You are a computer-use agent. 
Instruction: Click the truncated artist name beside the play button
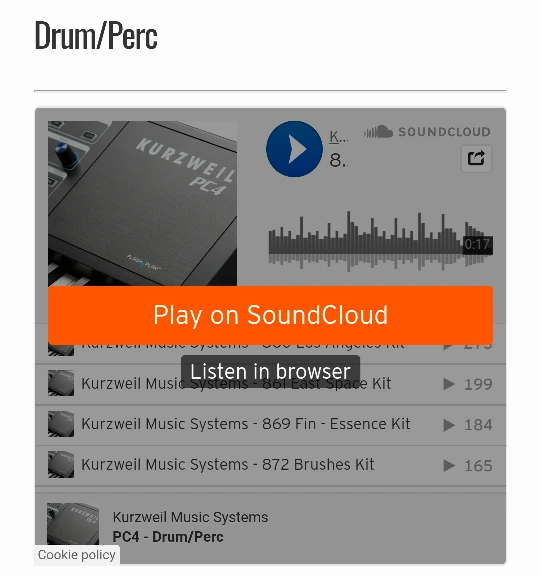[339, 137]
